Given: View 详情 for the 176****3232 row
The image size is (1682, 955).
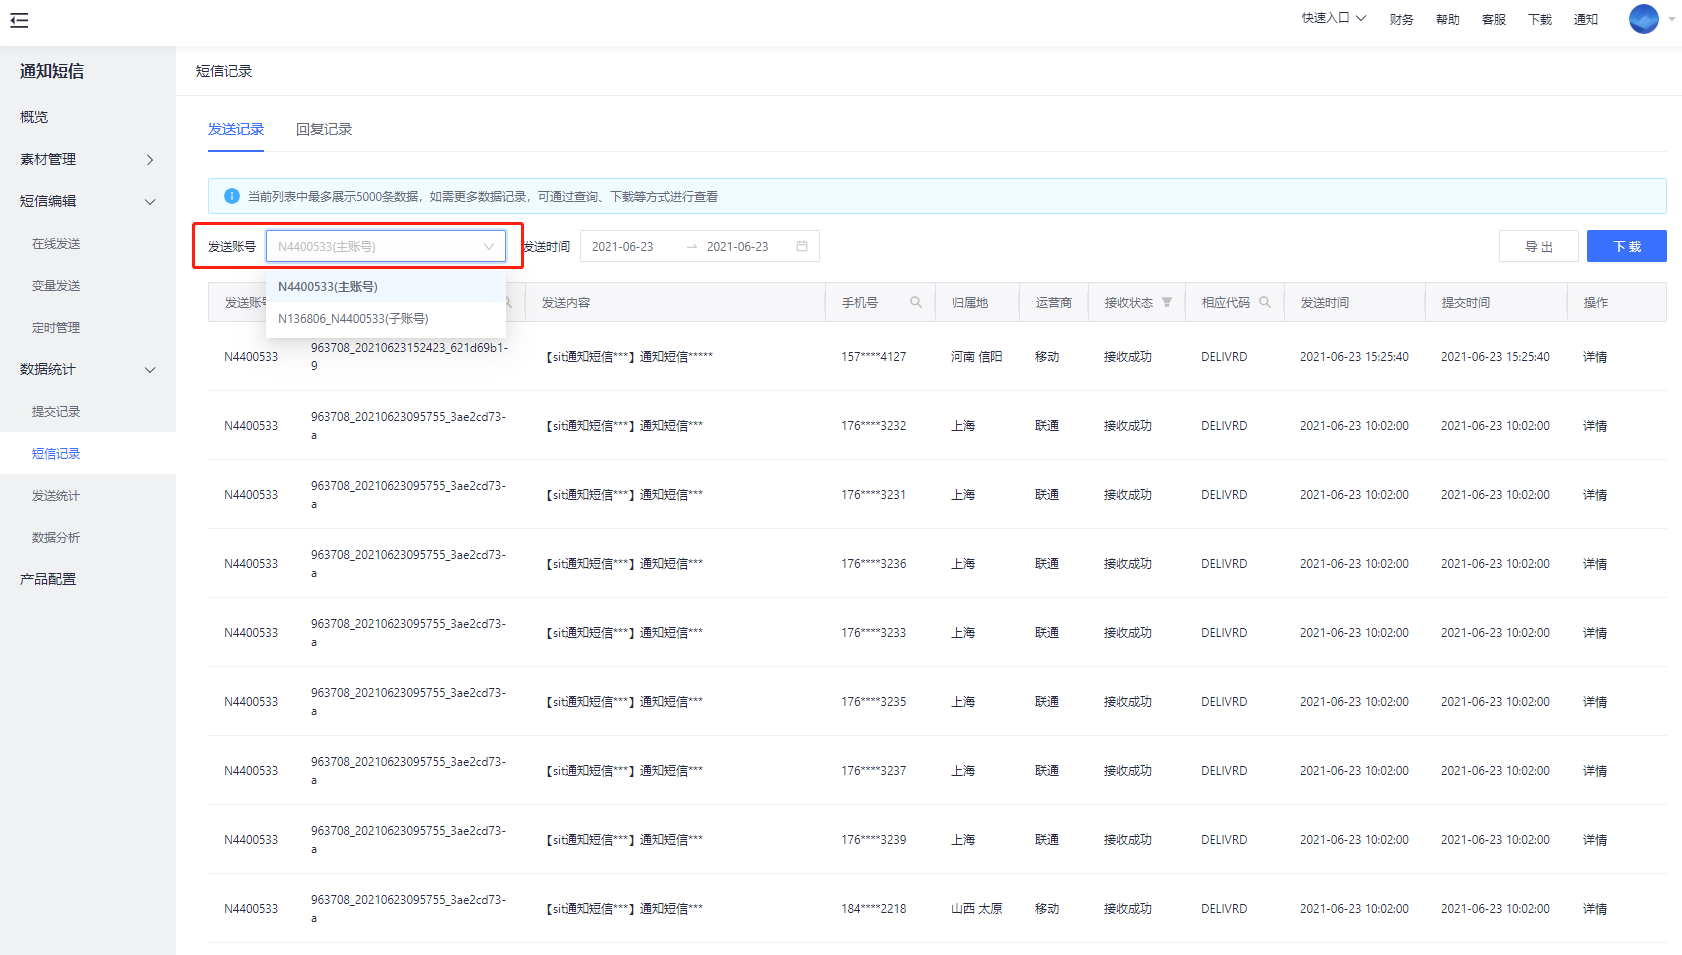Looking at the screenshot, I should (1594, 425).
